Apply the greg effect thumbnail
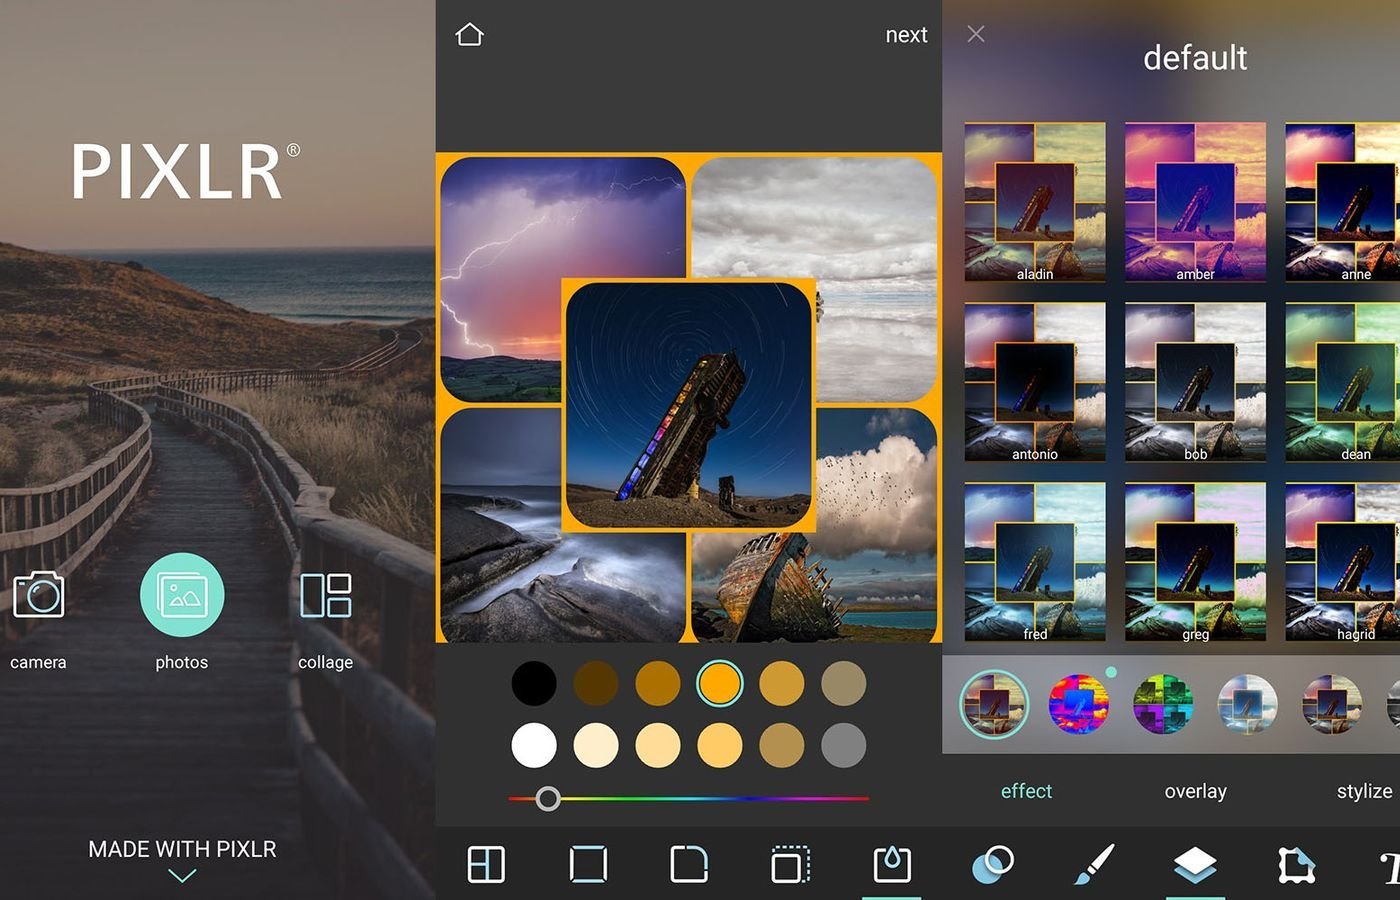This screenshot has height=900, width=1400. click(x=1195, y=562)
